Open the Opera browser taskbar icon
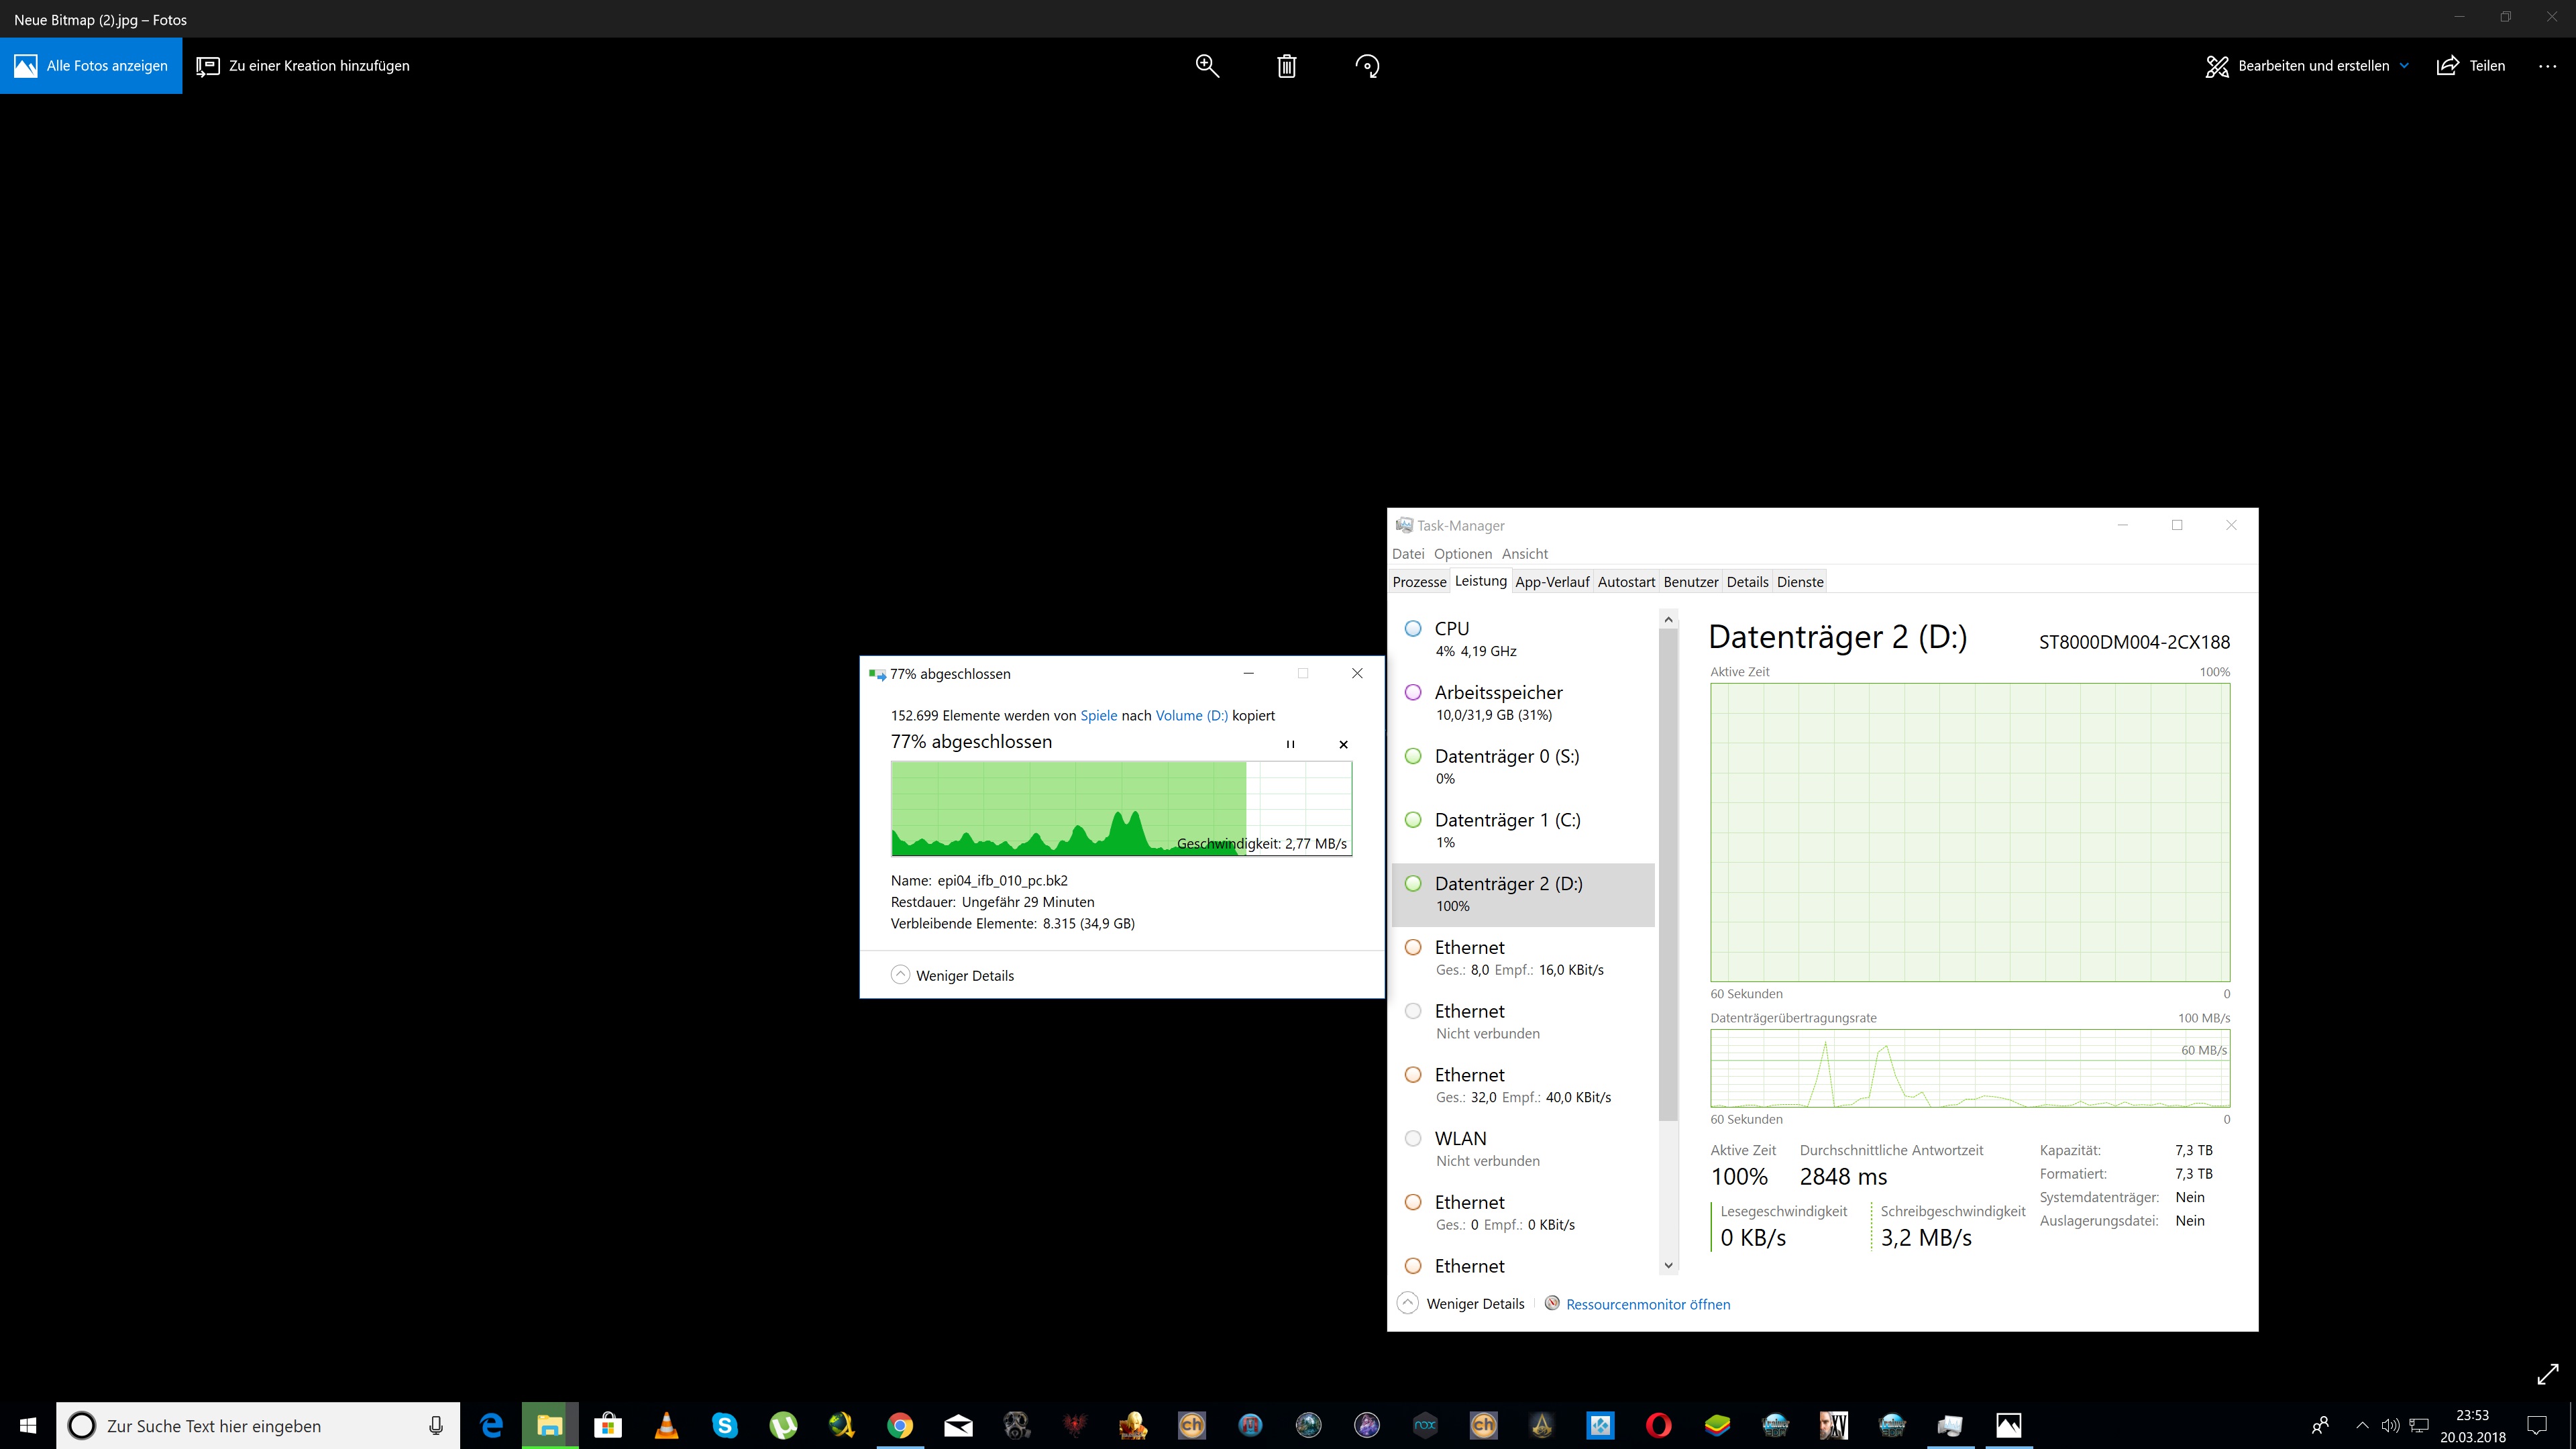The image size is (2576, 1449). [x=1658, y=1425]
